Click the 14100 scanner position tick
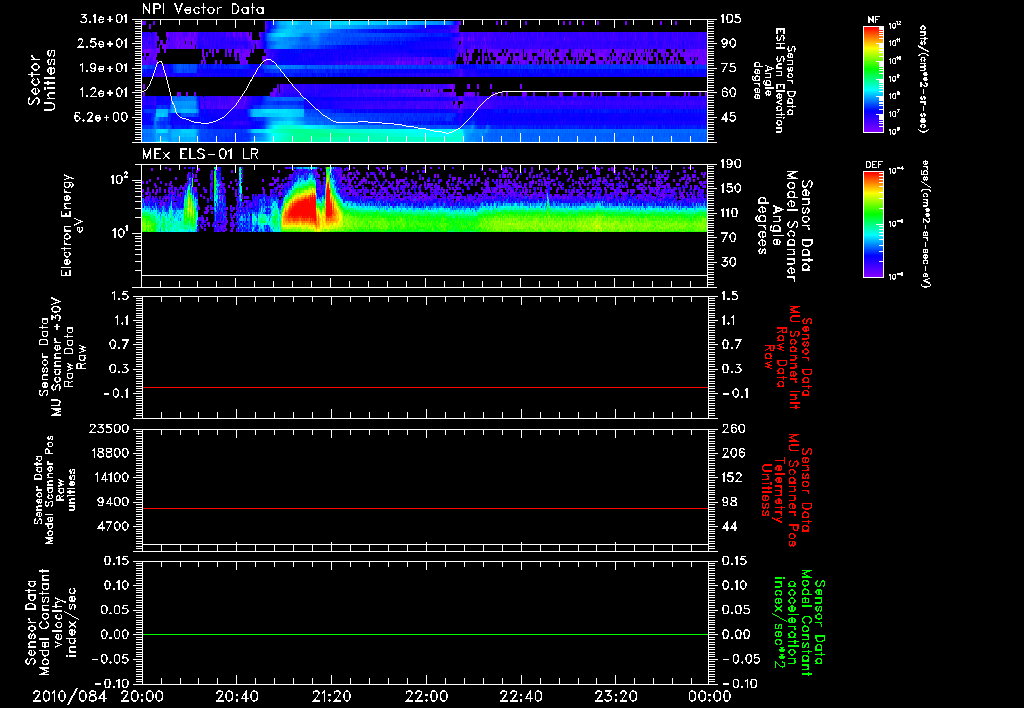The width and height of the screenshot is (1024, 708). click(x=109, y=477)
